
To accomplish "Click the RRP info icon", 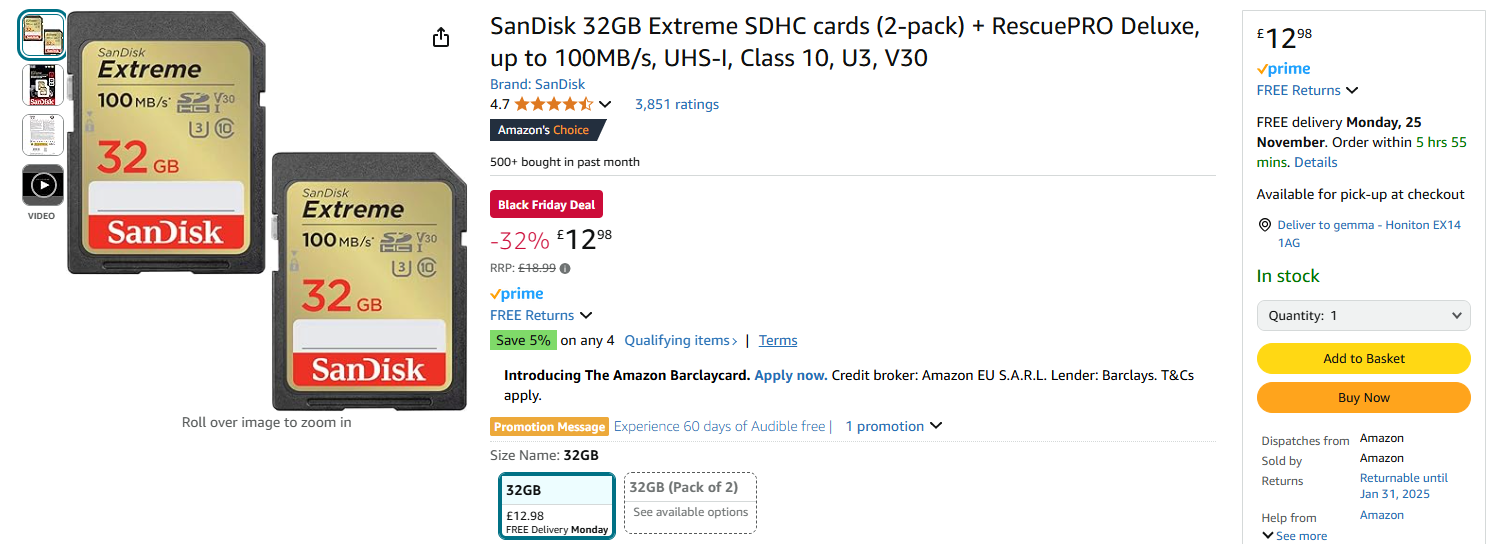I will click(x=565, y=268).
